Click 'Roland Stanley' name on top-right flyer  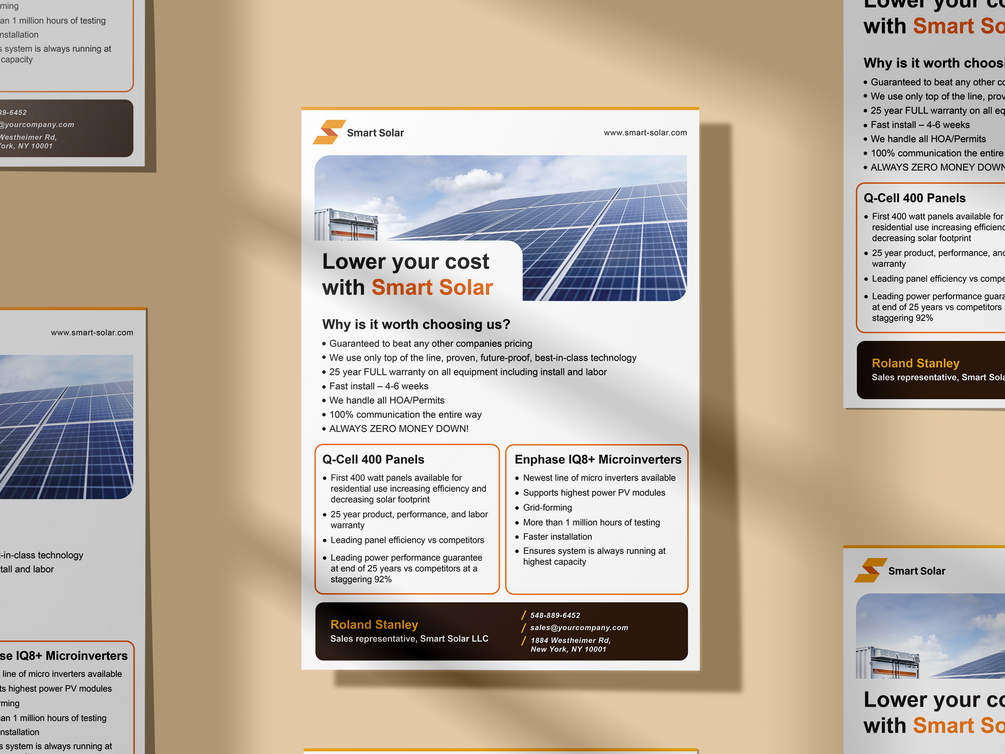[915, 364]
